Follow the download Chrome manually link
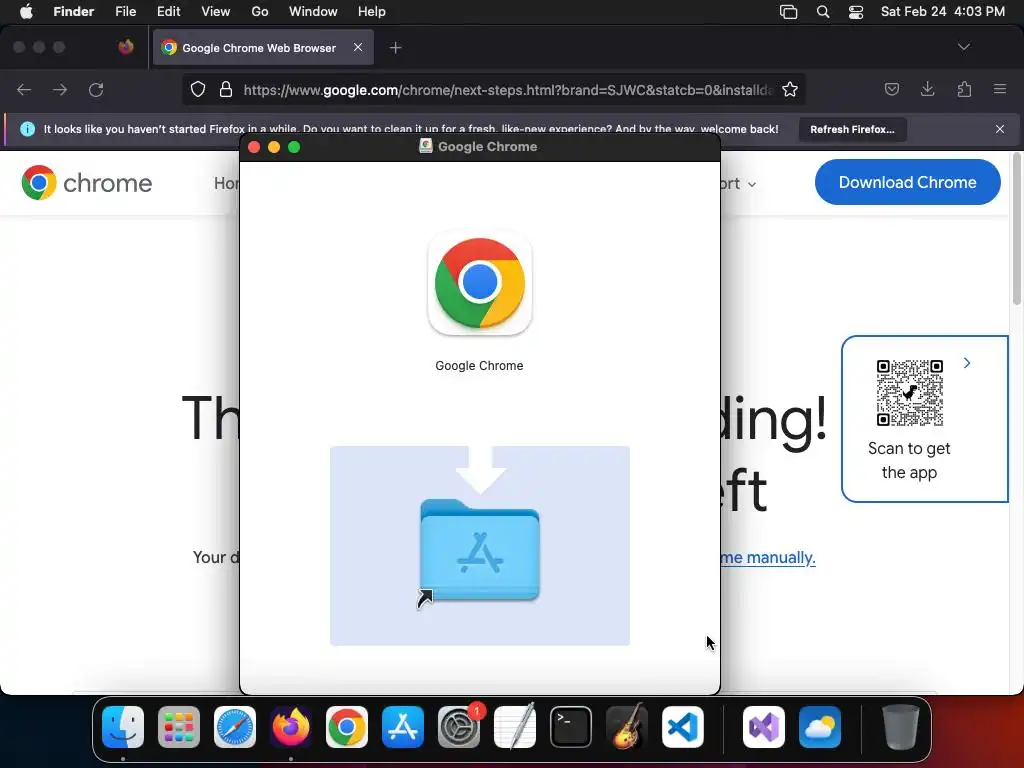 tap(769, 557)
